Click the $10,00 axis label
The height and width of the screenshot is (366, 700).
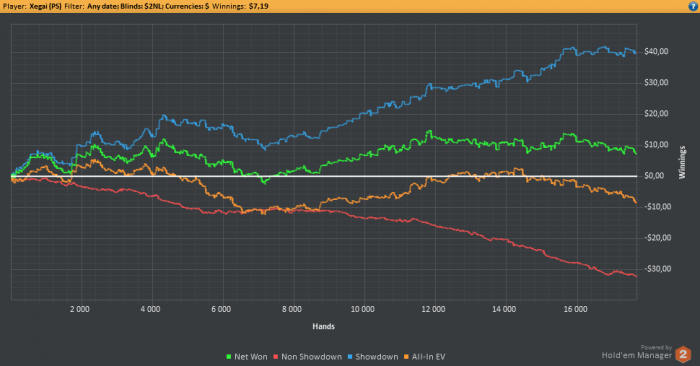pyautogui.click(x=656, y=145)
